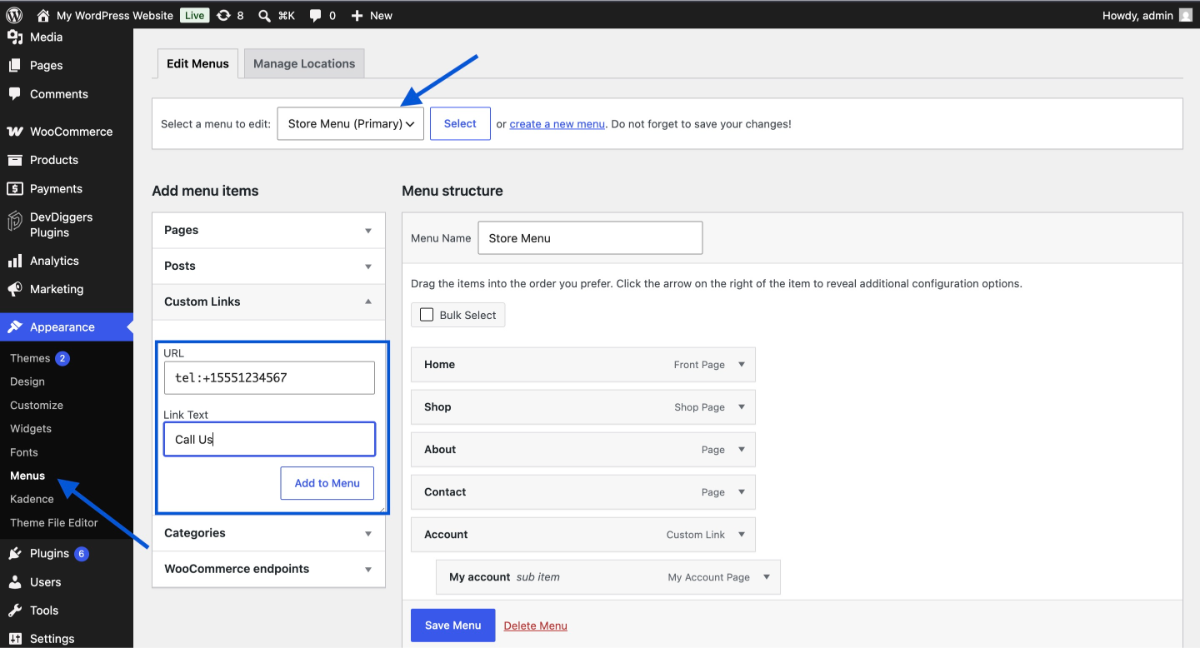
Task: Click the My WordPress Website site name
Action: 115,15
